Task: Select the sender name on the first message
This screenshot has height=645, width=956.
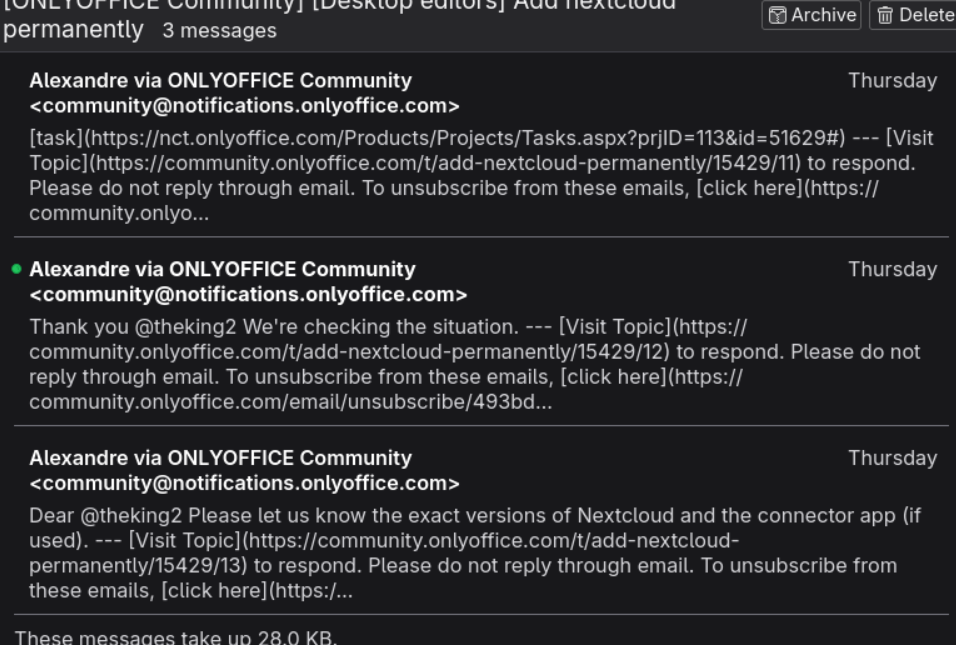Action: coord(220,80)
